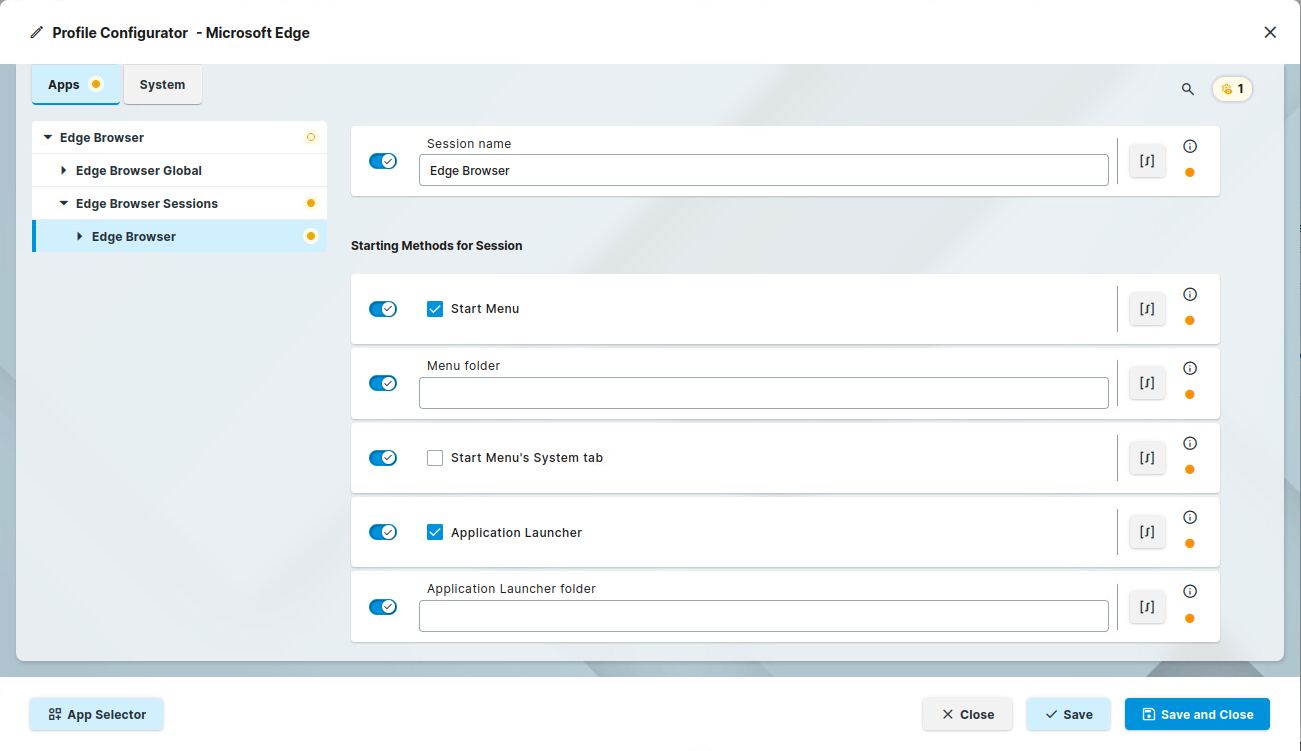Open the template key button for Start Menu
The height and width of the screenshot is (751, 1301).
[x=1147, y=309]
